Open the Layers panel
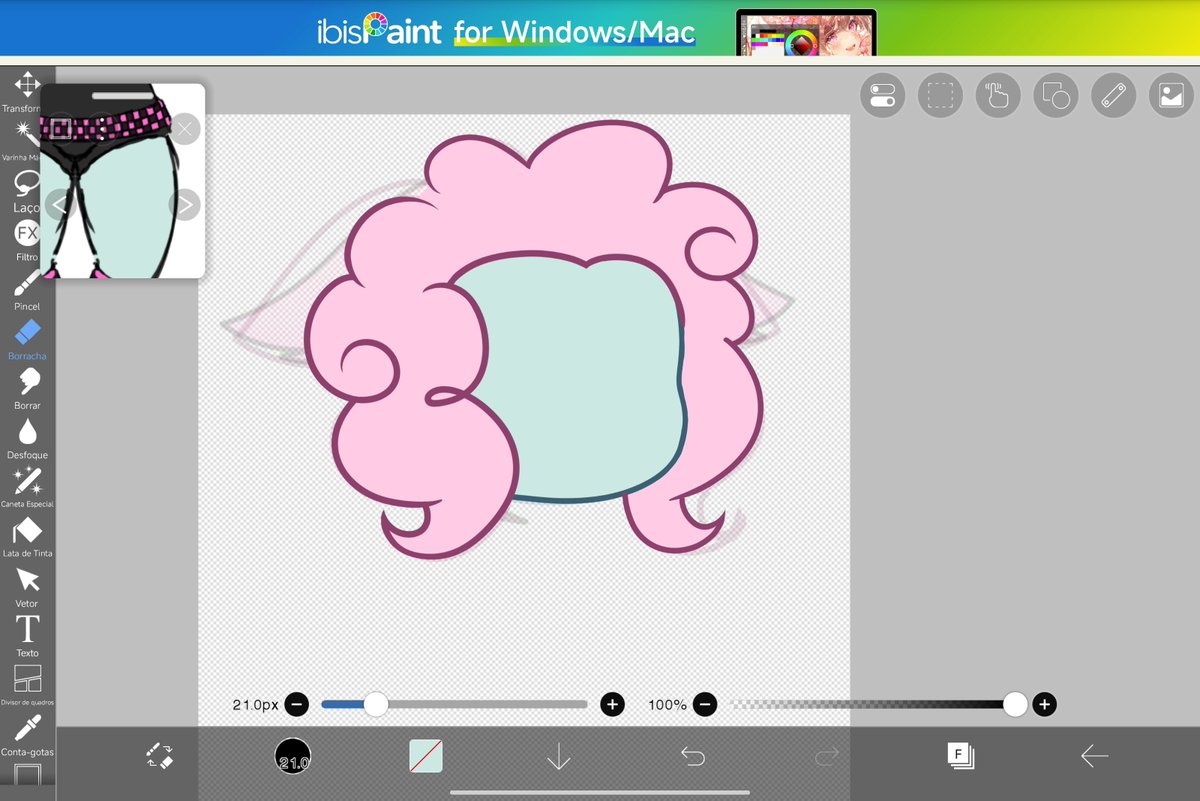 coord(961,756)
